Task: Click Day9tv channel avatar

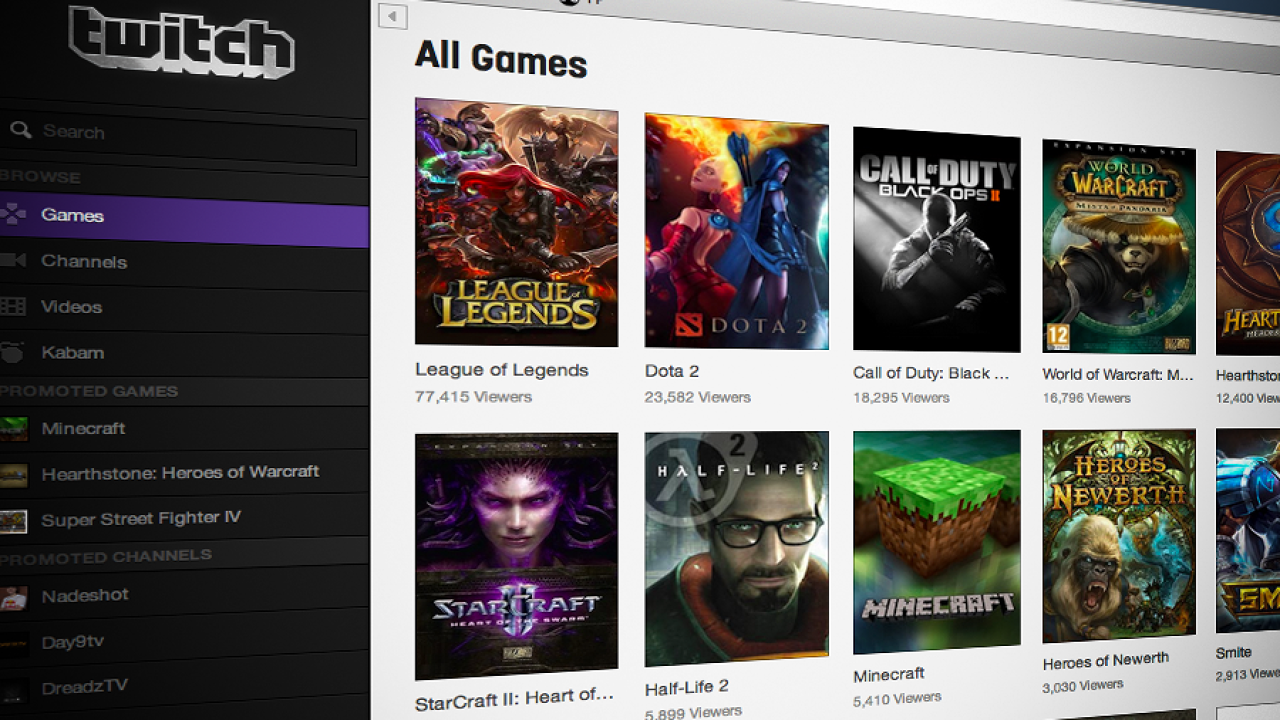Action: pos(13,644)
